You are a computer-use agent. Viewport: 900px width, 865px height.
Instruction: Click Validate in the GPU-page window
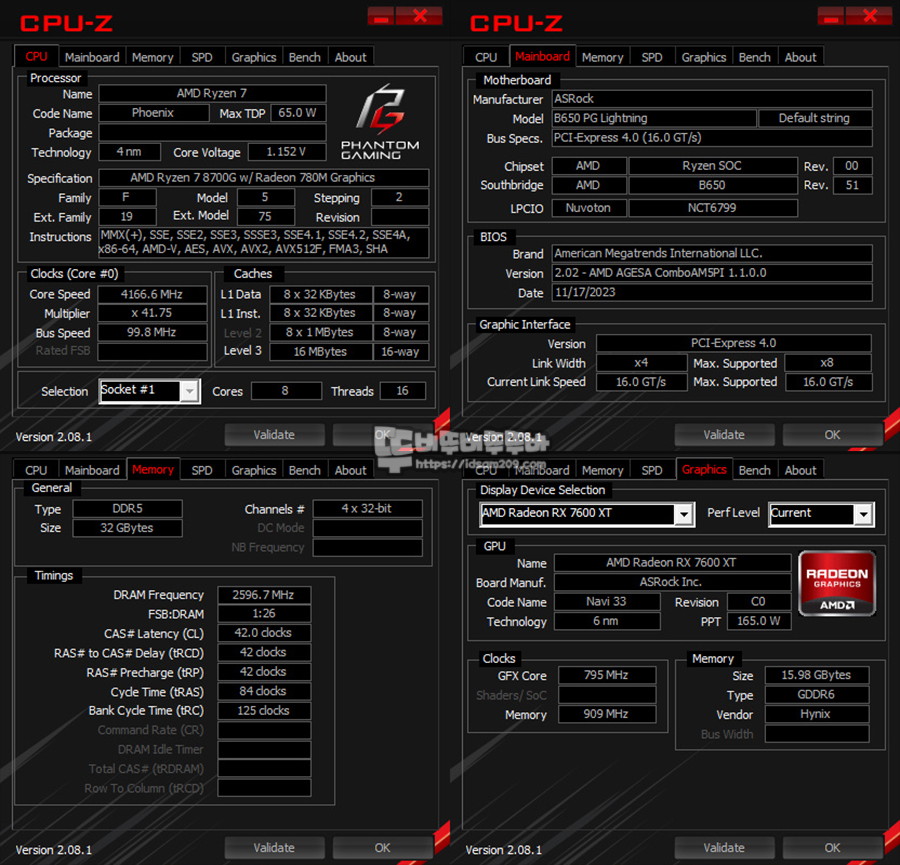(x=724, y=848)
